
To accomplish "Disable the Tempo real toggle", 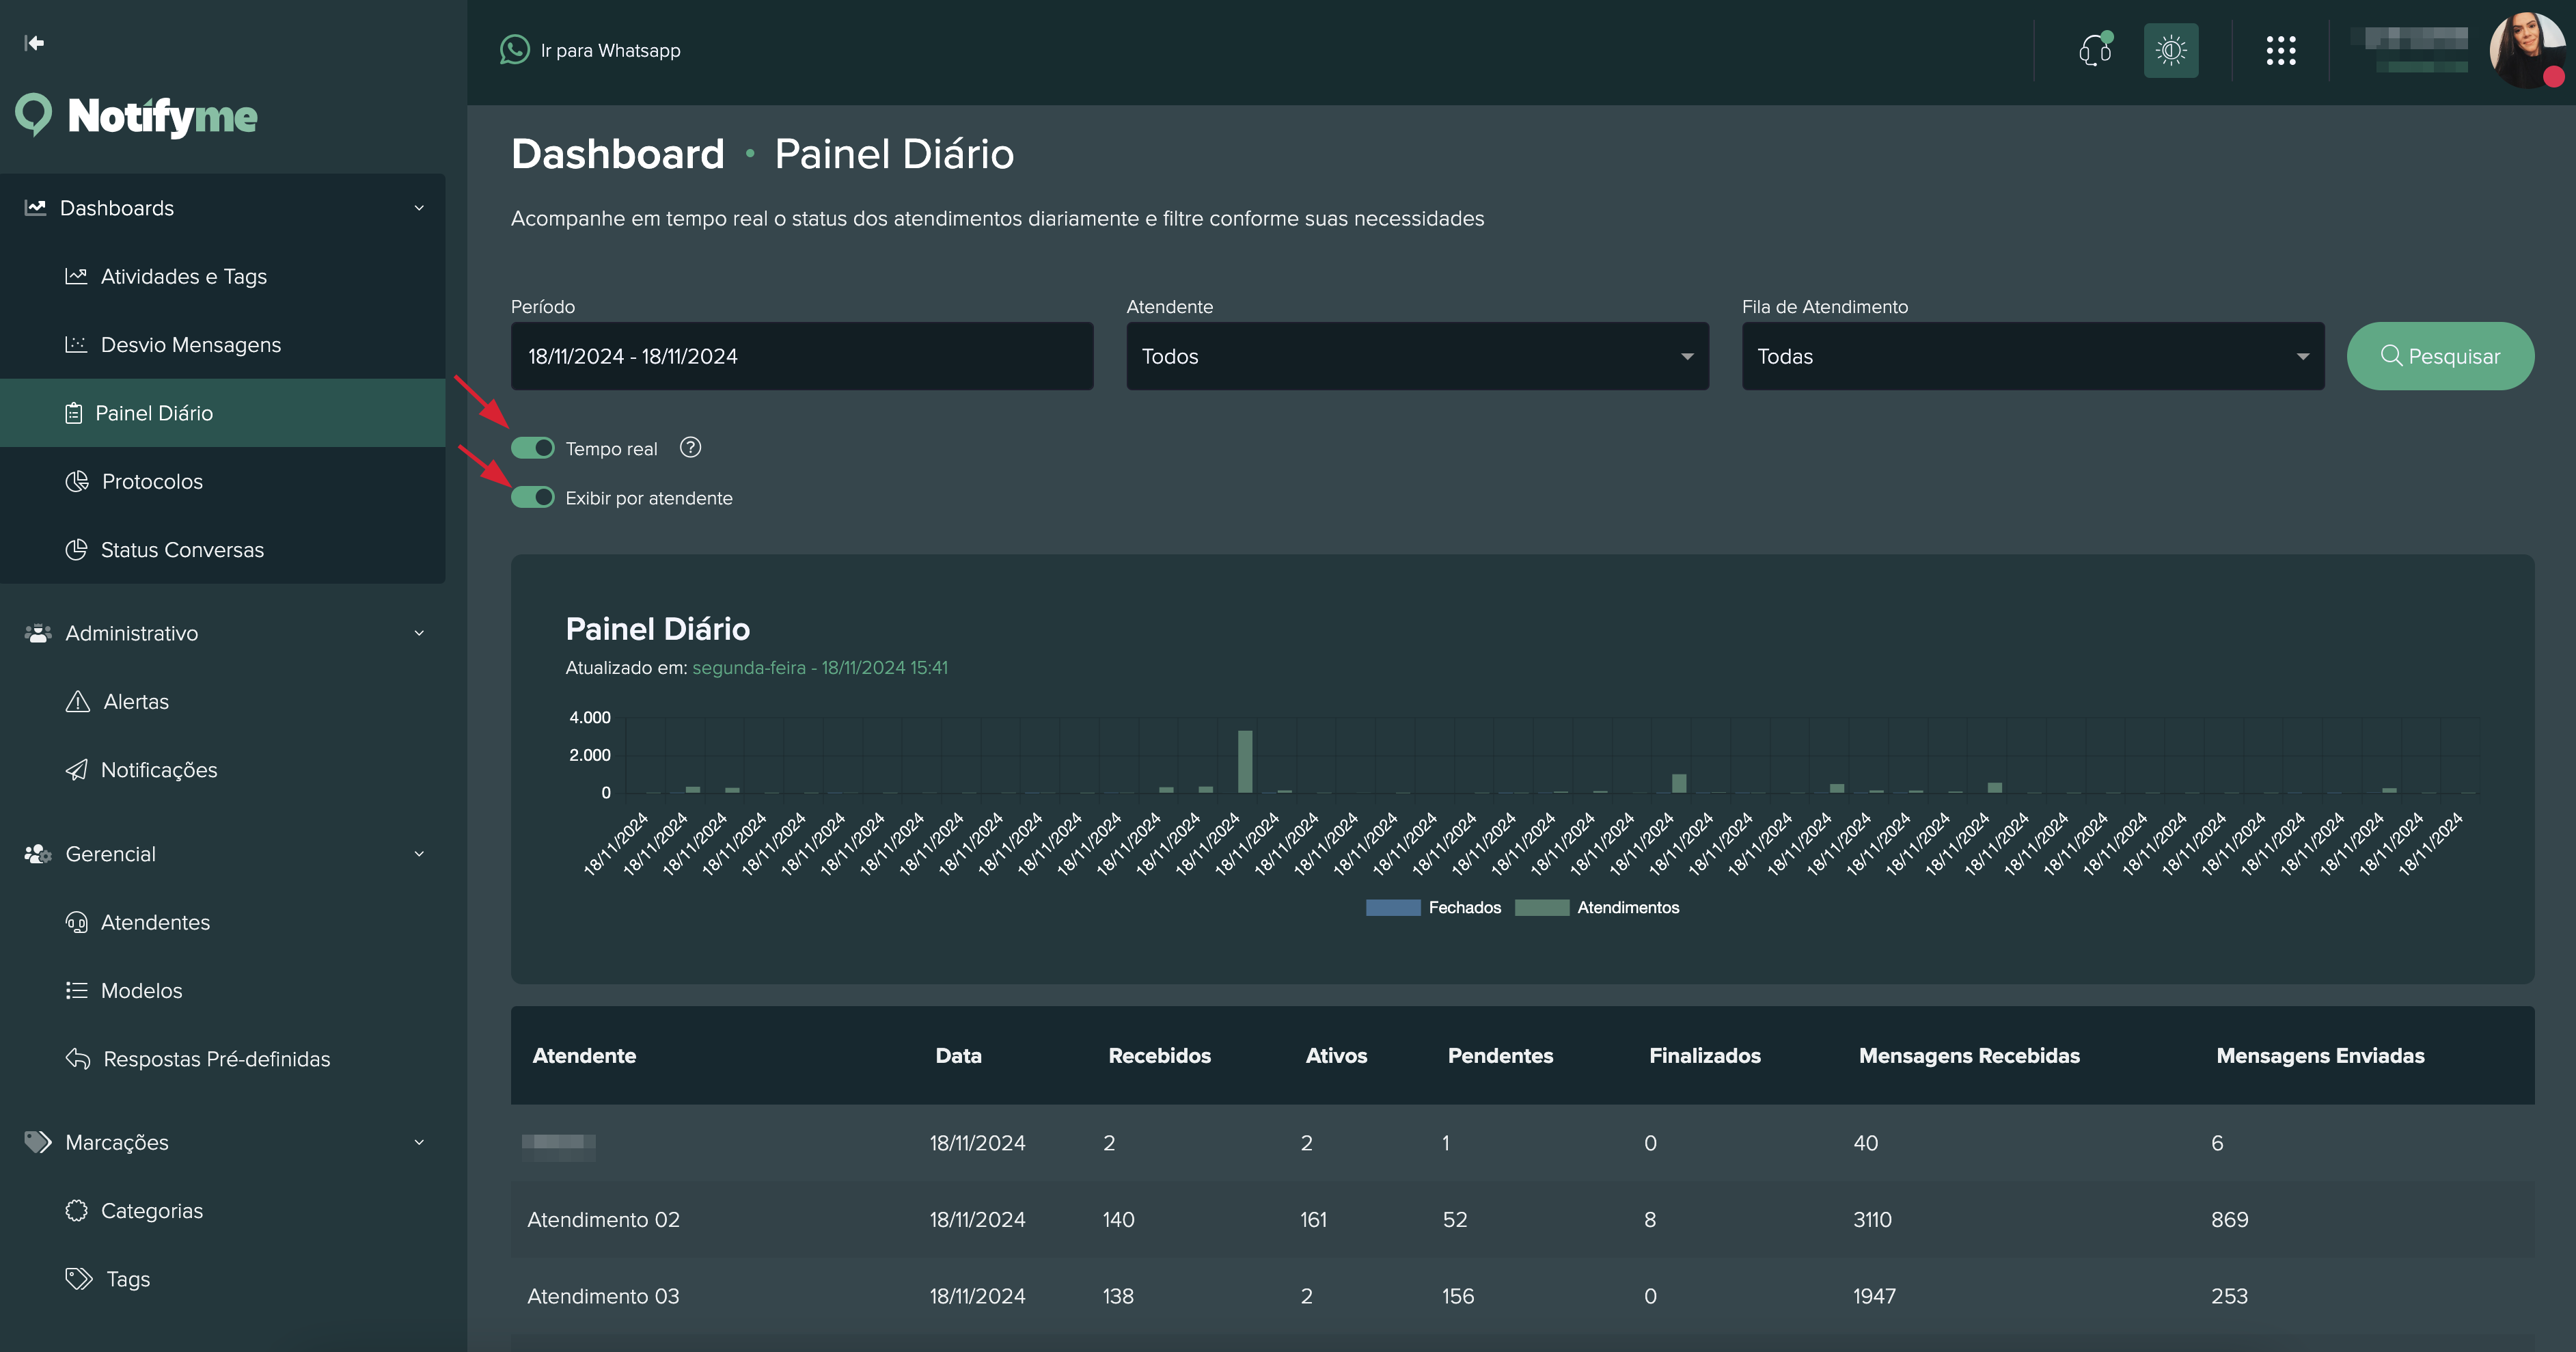I will tap(533, 448).
